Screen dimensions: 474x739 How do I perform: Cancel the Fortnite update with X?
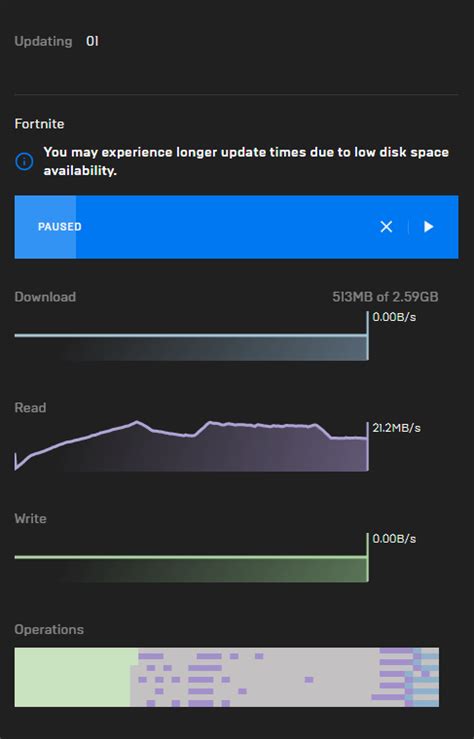pos(386,227)
